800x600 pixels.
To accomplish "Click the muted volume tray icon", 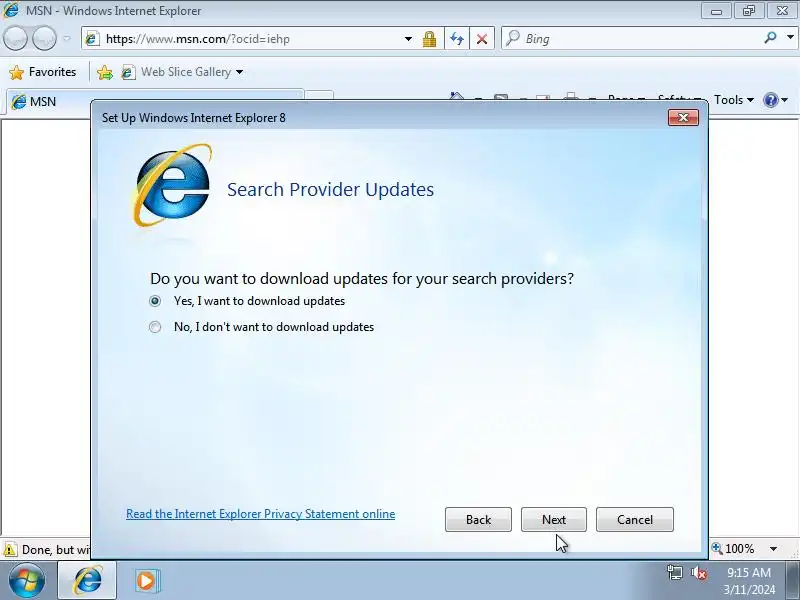I will coord(698,573).
